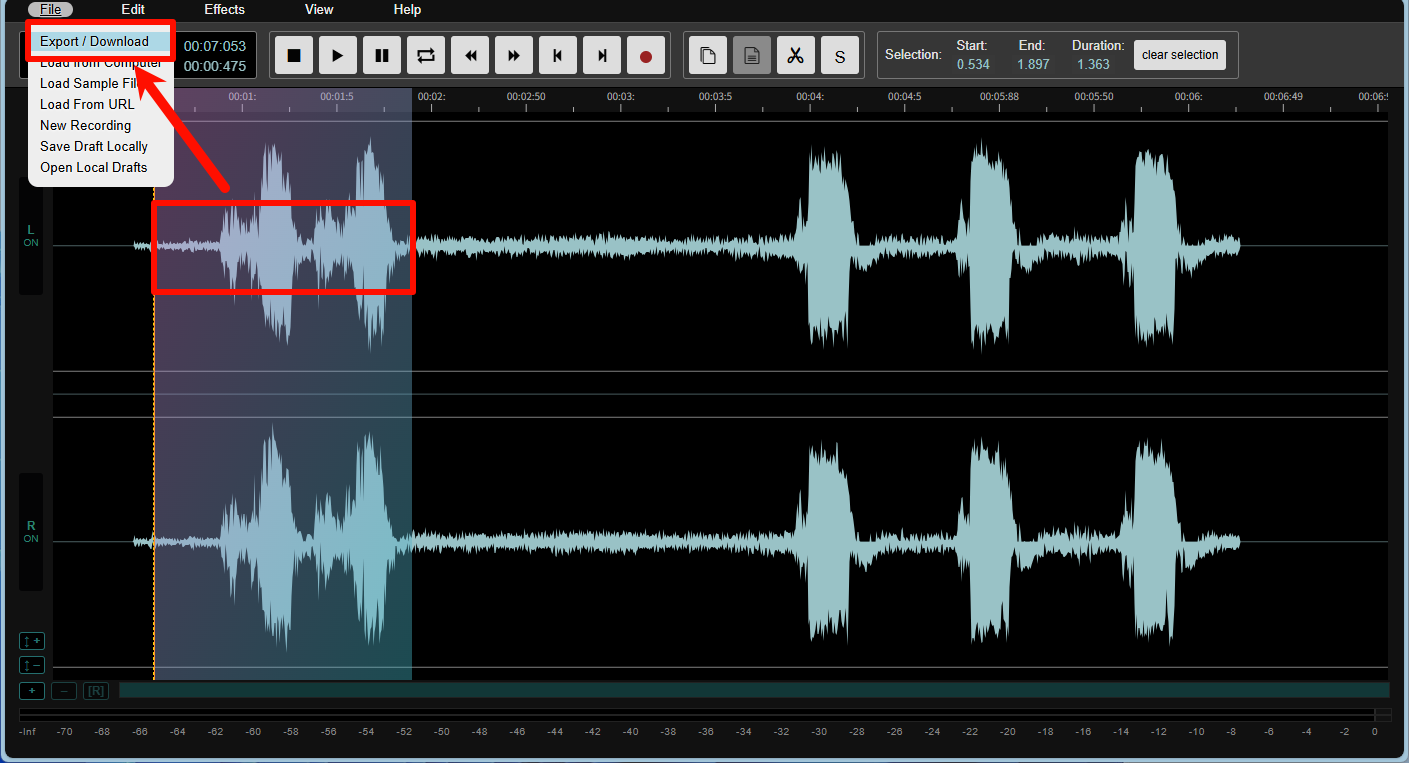The width and height of the screenshot is (1409, 763).
Task: Click the Copy selection icon
Action: click(708, 56)
